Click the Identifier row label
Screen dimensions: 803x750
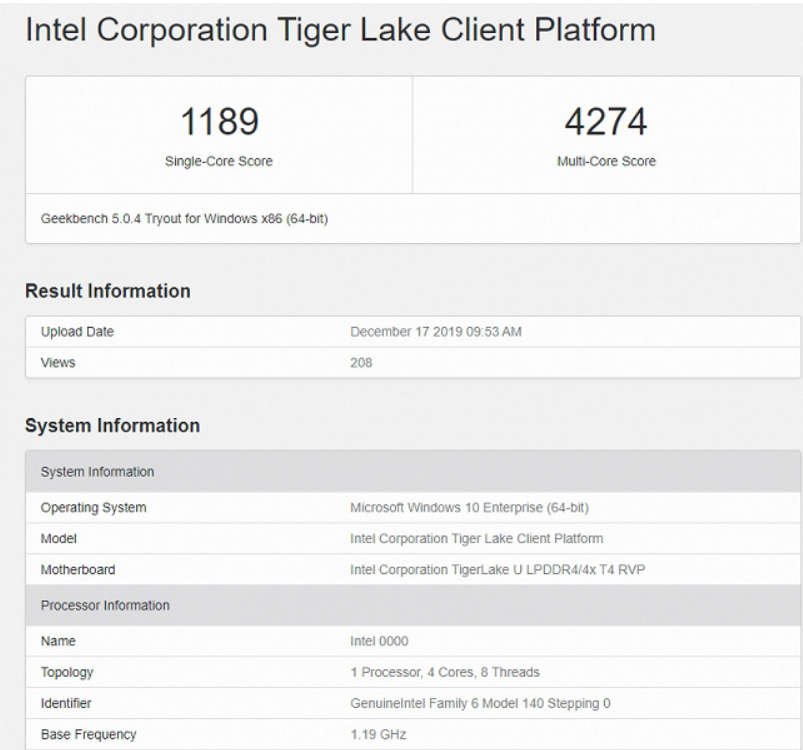tap(66, 703)
